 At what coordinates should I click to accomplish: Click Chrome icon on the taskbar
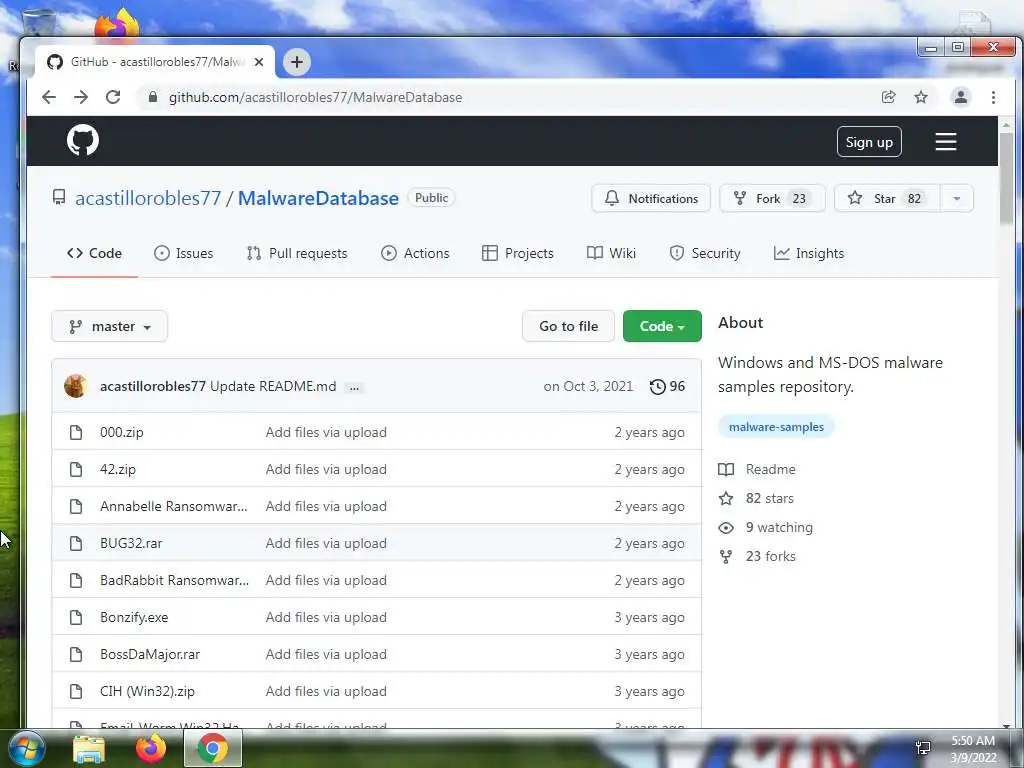point(213,748)
